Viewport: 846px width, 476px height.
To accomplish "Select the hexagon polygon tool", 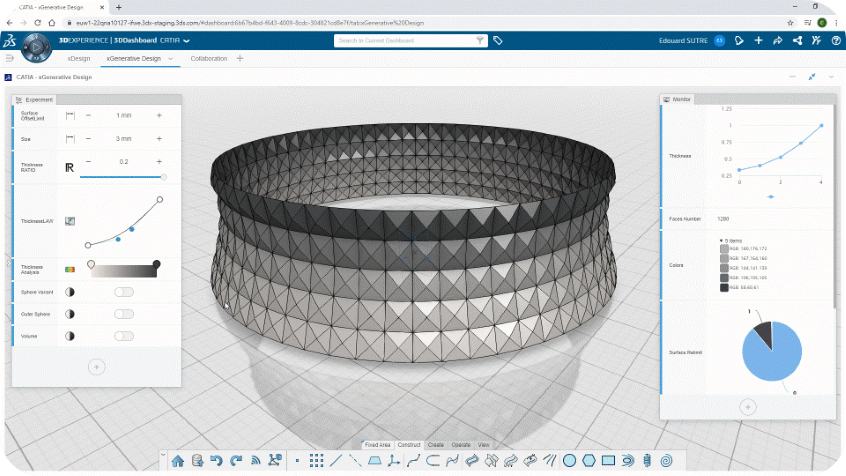I will (x=588, y=461).
